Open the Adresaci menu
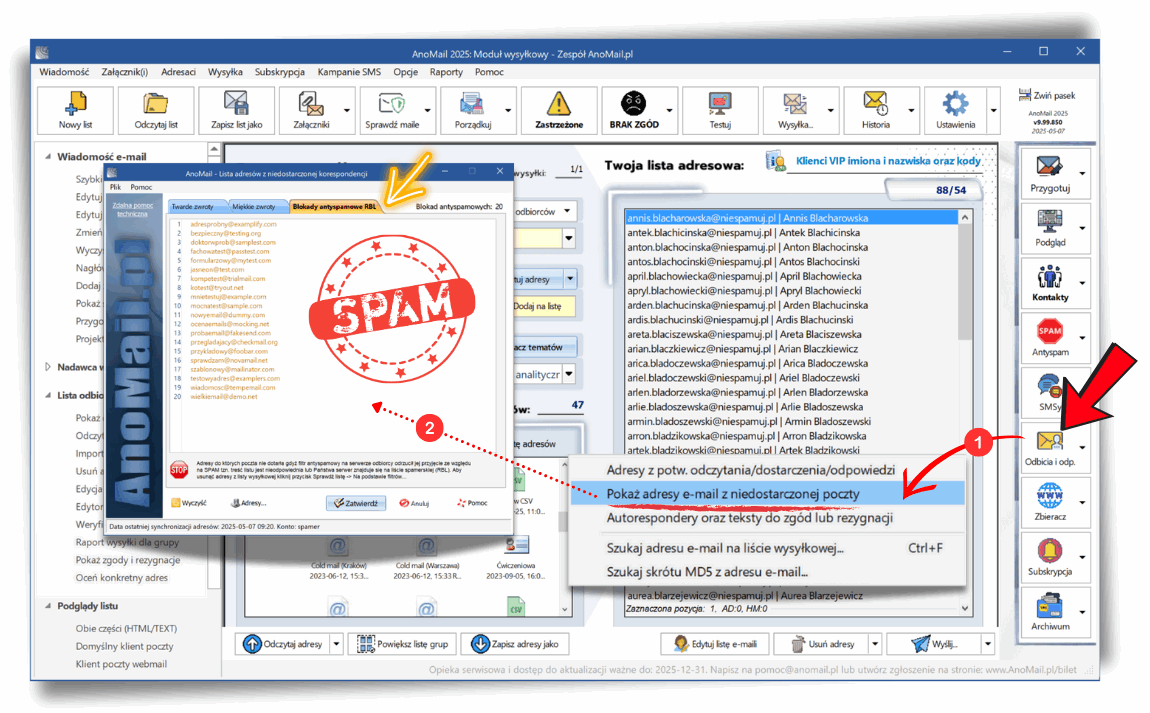 [178, 72]
